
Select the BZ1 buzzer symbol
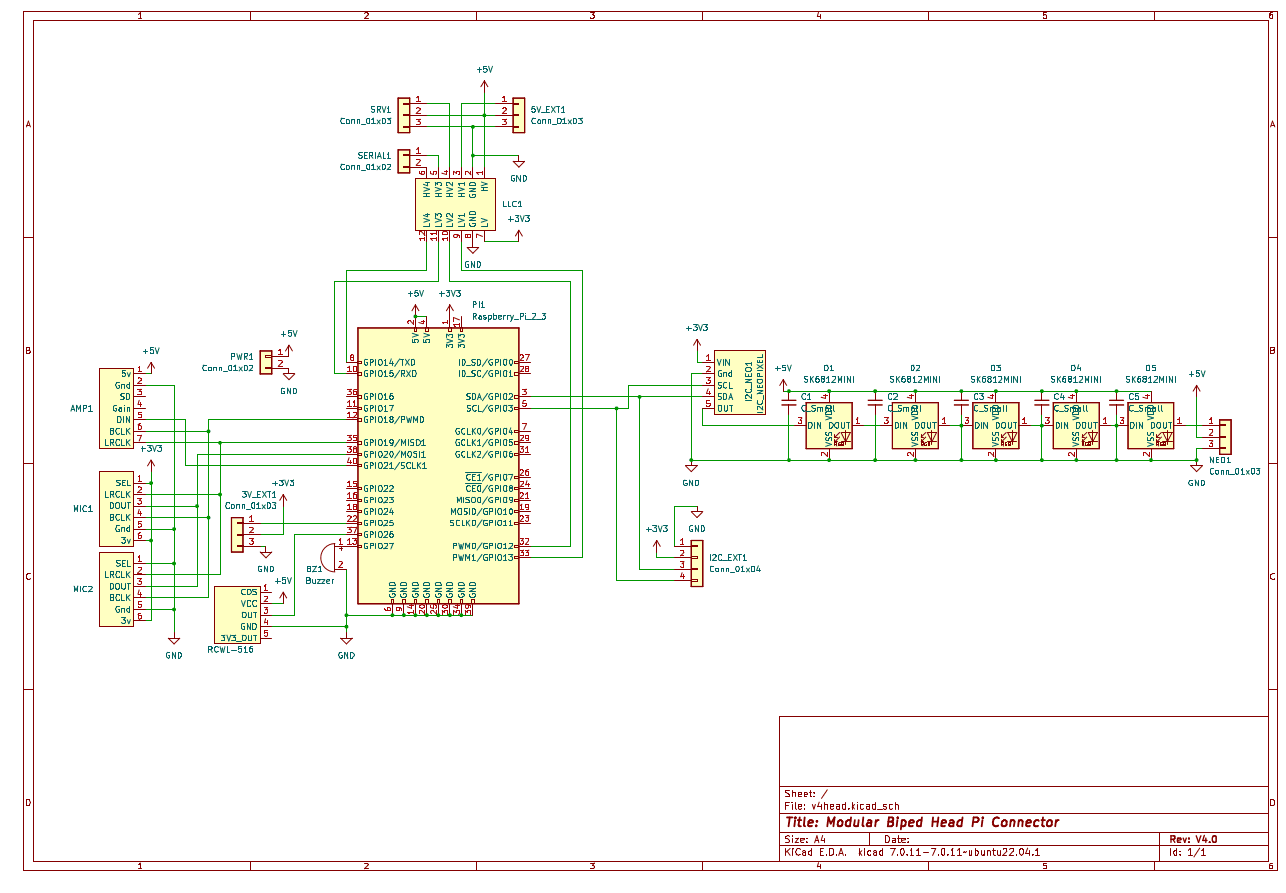point(329,557)
